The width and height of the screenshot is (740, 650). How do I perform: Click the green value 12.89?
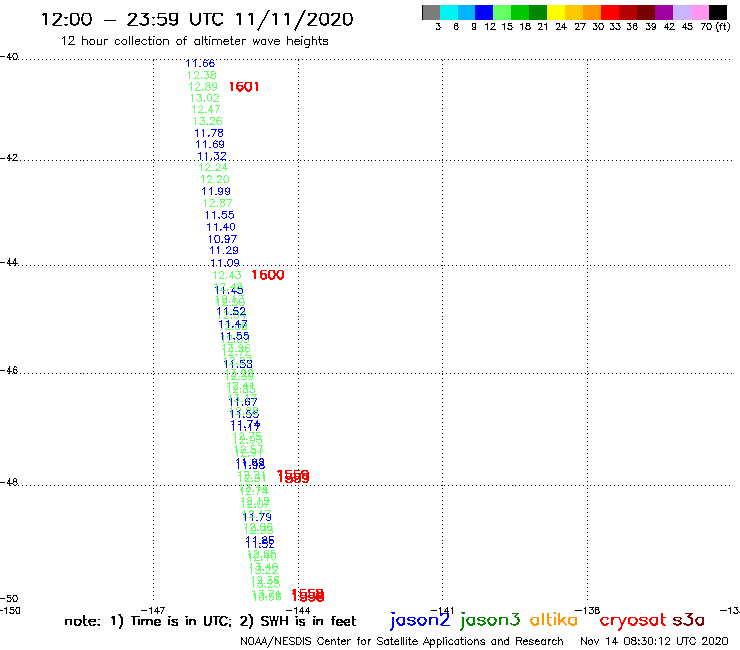pyautogui.click(x=203, y=87)
